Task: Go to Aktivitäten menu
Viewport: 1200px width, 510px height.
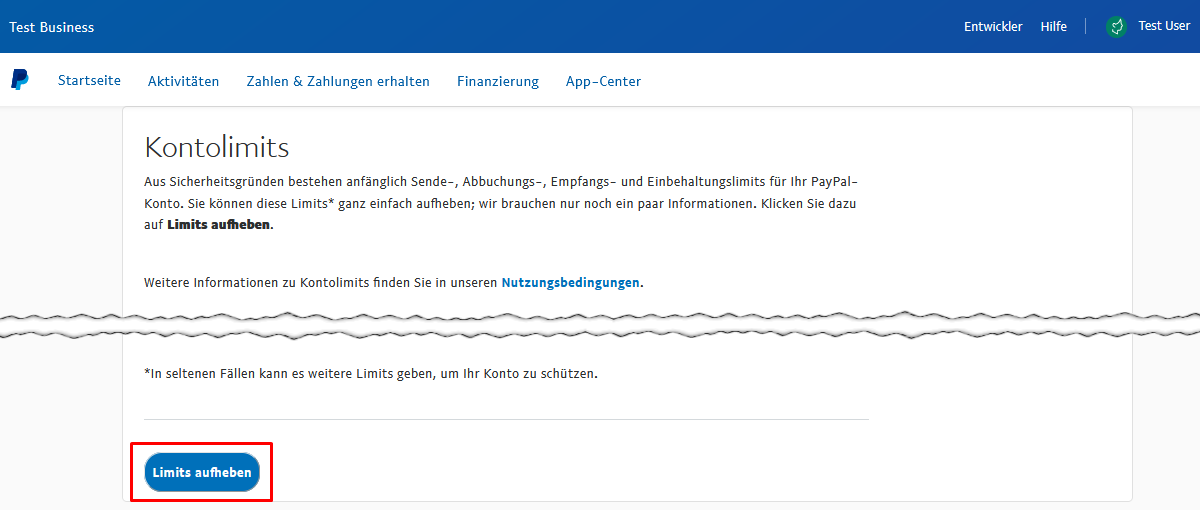Action: pyautogui.click(x=183, y=81)
